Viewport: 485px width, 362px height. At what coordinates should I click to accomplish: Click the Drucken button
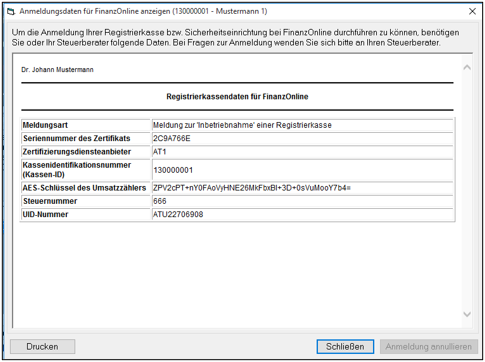pos(42,347)
